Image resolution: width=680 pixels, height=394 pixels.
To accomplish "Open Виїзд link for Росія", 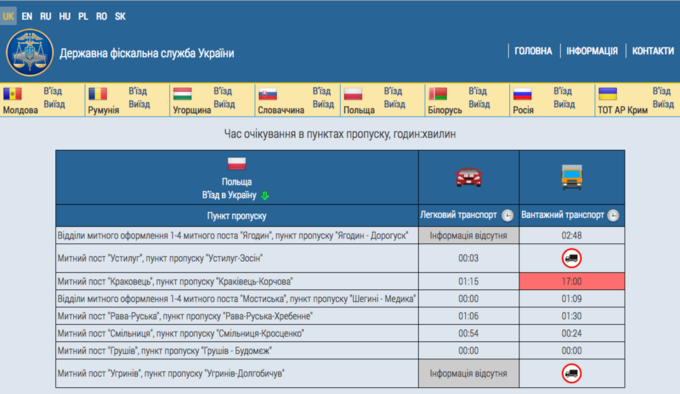I will (x=564, y=104).
